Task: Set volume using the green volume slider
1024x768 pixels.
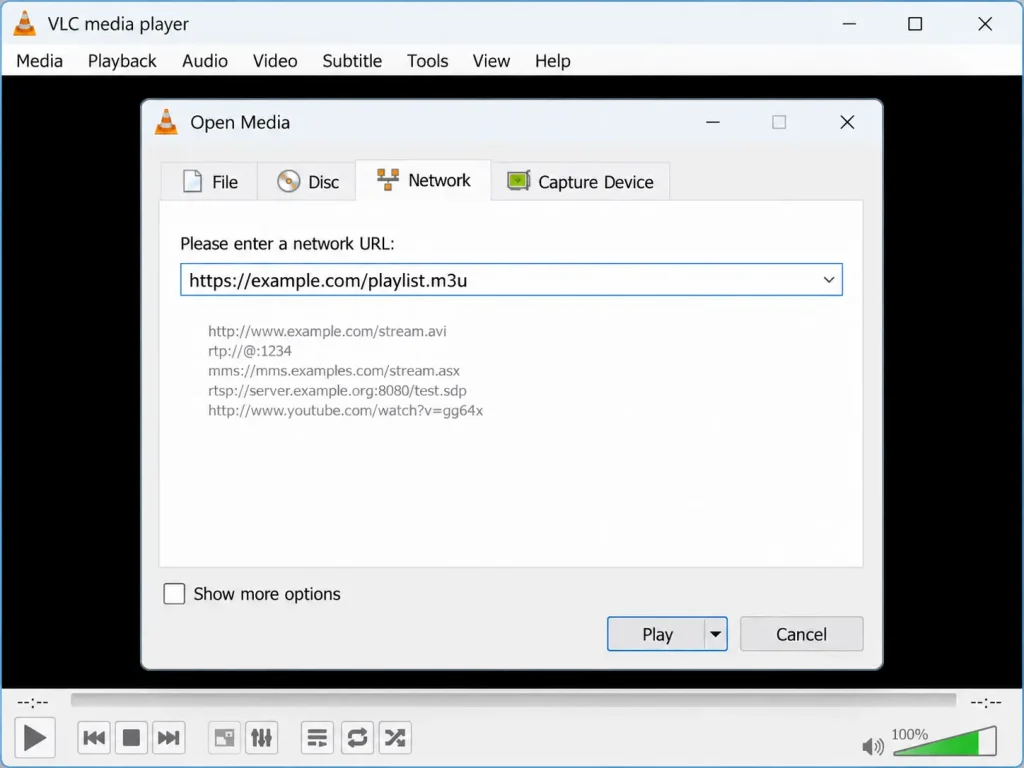Action: tap(945, 741)
